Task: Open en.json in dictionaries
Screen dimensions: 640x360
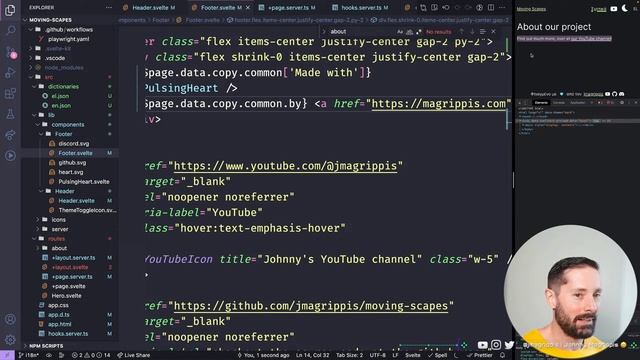Action: pos(61,105)
